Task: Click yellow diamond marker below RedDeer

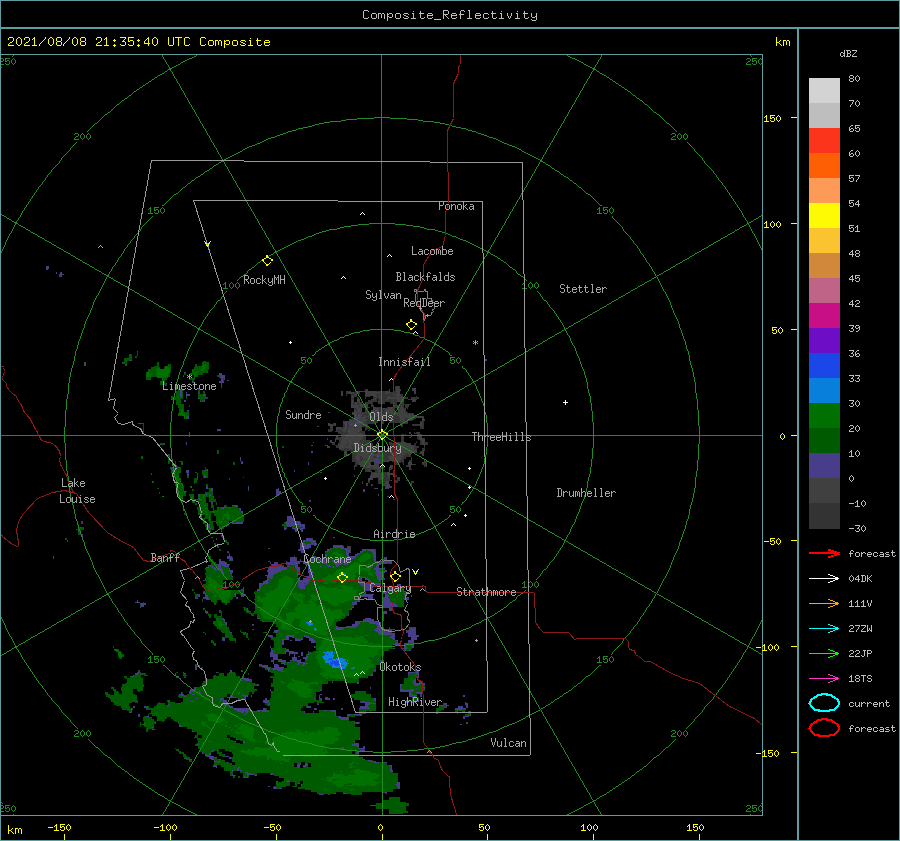Action: tap(411, 325)
